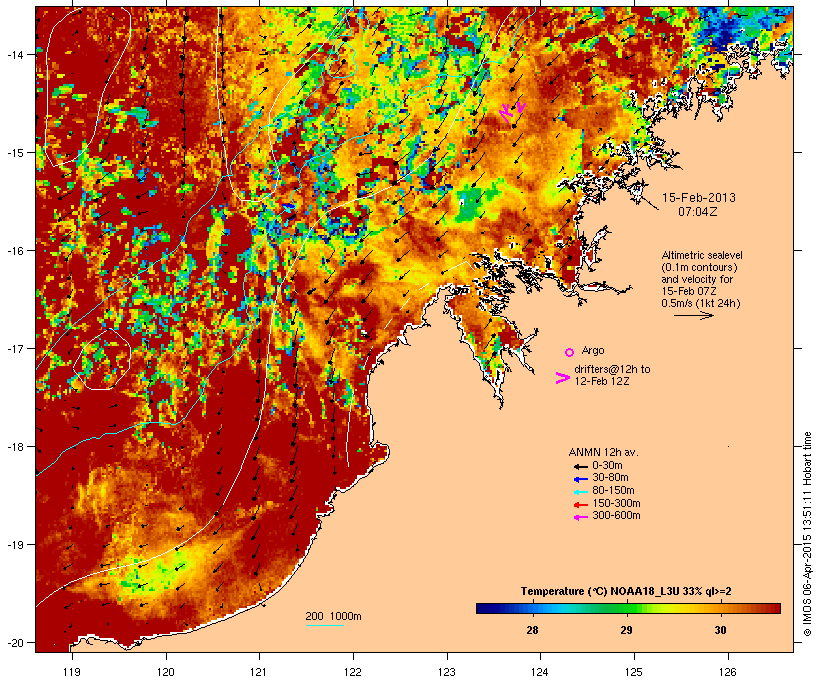Click the 'Altimetric sealevel' text
Image resolution: width=820 pixels, height=680 pixels.
702,255
